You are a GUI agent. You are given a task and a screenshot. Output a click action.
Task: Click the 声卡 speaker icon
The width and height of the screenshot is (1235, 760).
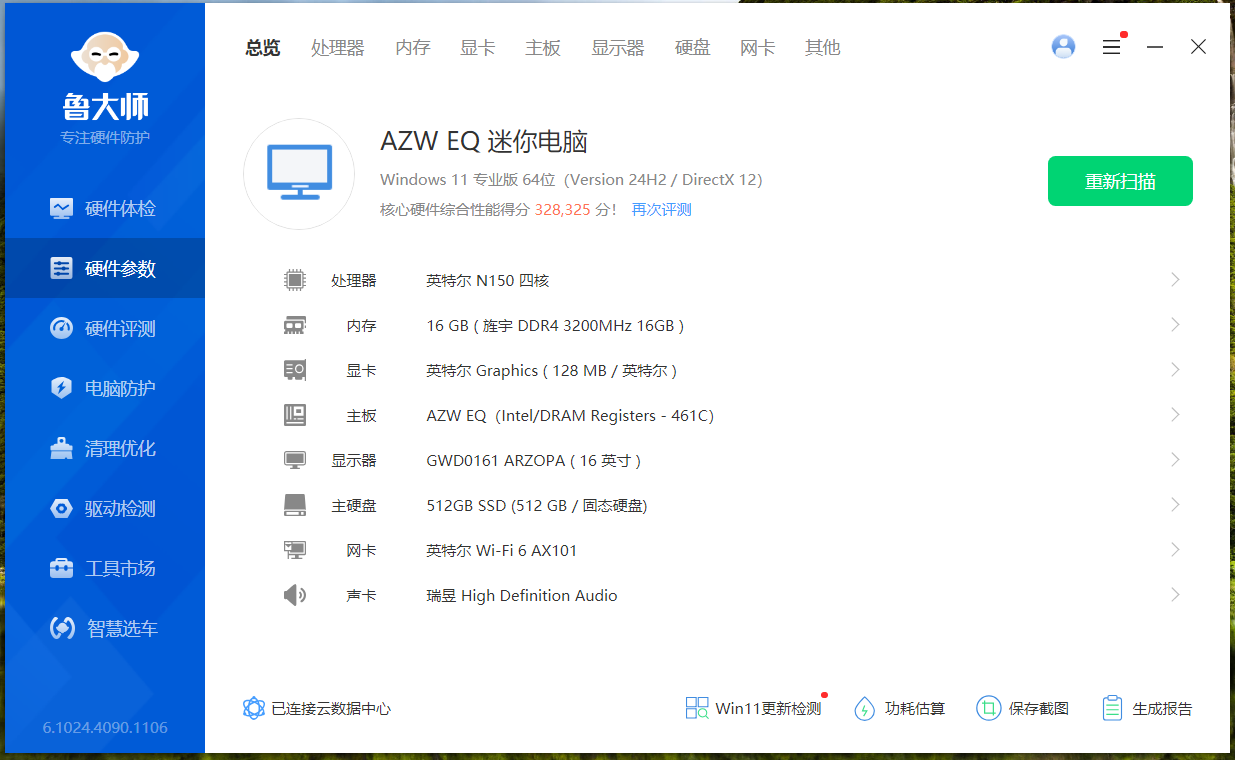pyautogui.click(x=294, y=595)
